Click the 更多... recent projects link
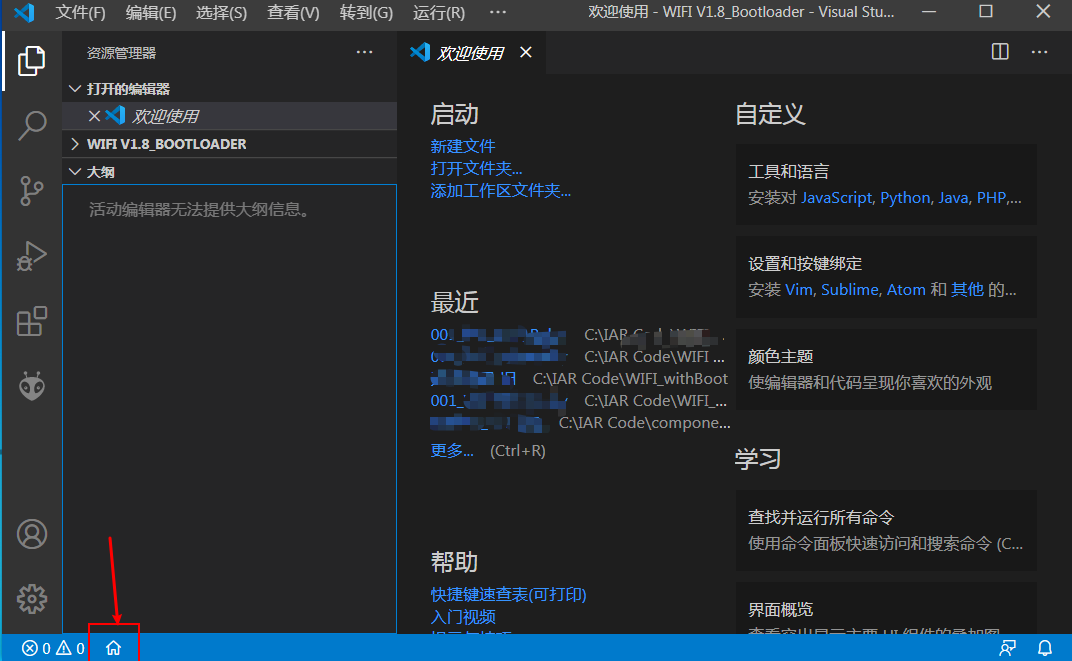This screenshot has width=1072, height=661. click(x=452, y=450)
